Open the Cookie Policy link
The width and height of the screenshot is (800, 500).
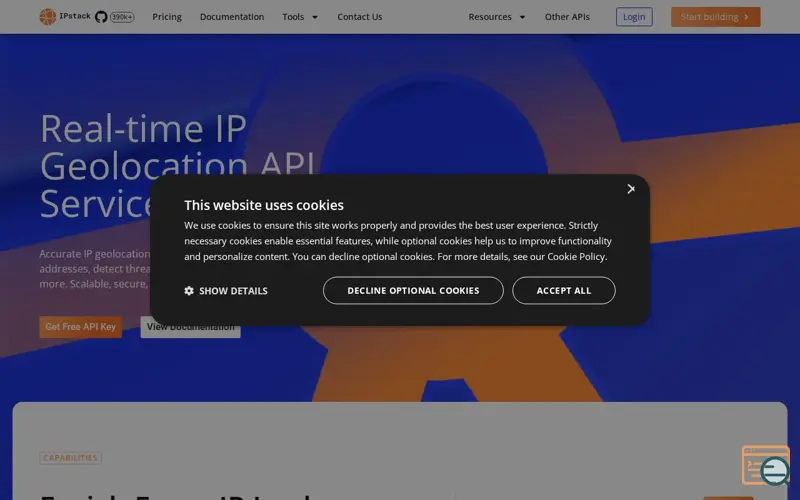[x=576, y=257]
